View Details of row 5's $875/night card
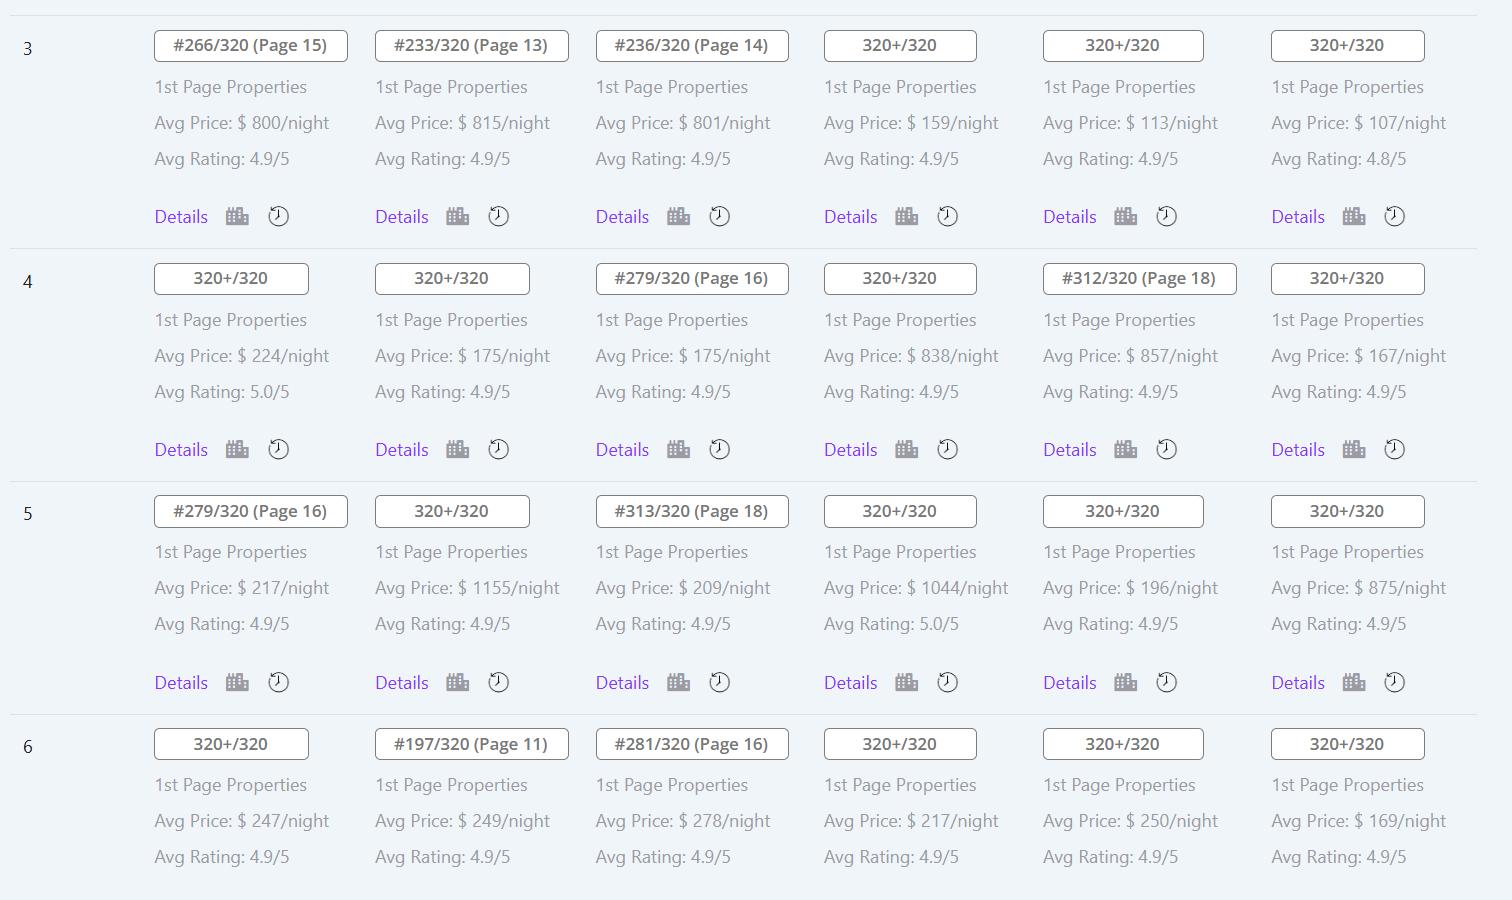Screen dimensions: 1512x900 [1297, 683]
